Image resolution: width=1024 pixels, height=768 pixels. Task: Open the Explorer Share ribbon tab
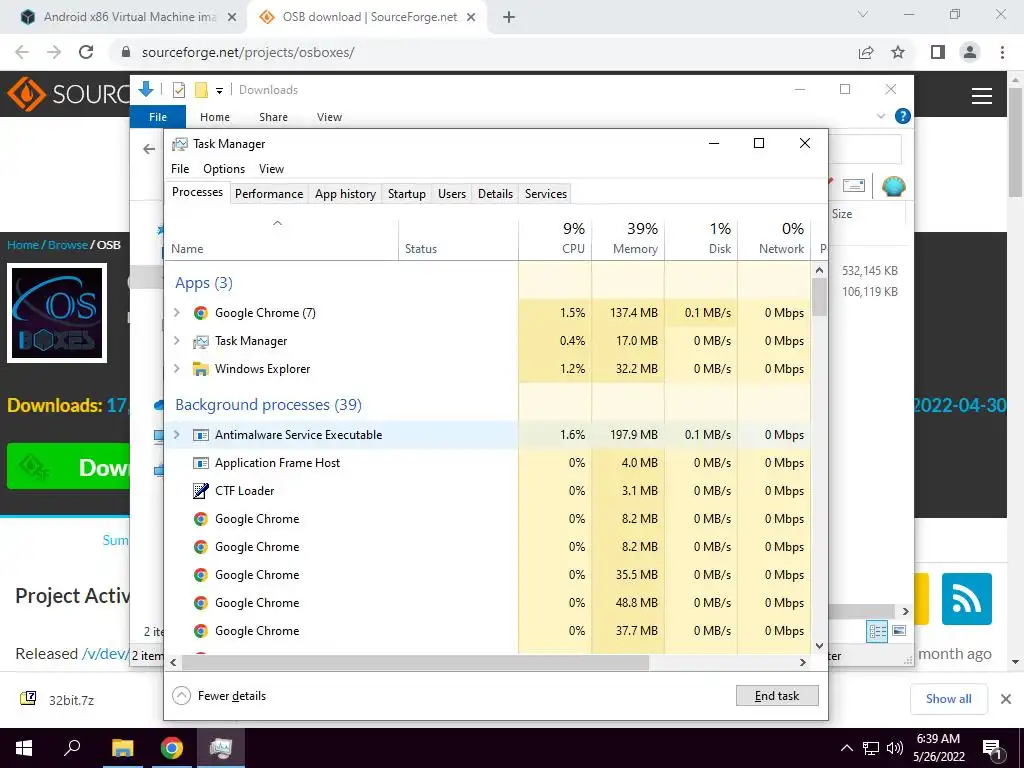tap(273, 117)
